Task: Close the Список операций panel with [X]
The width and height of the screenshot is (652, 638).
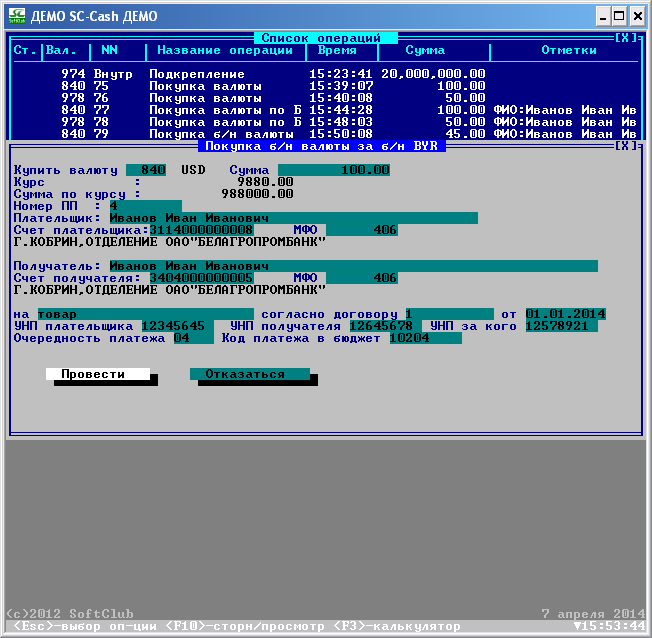Action: pos(625,38)
